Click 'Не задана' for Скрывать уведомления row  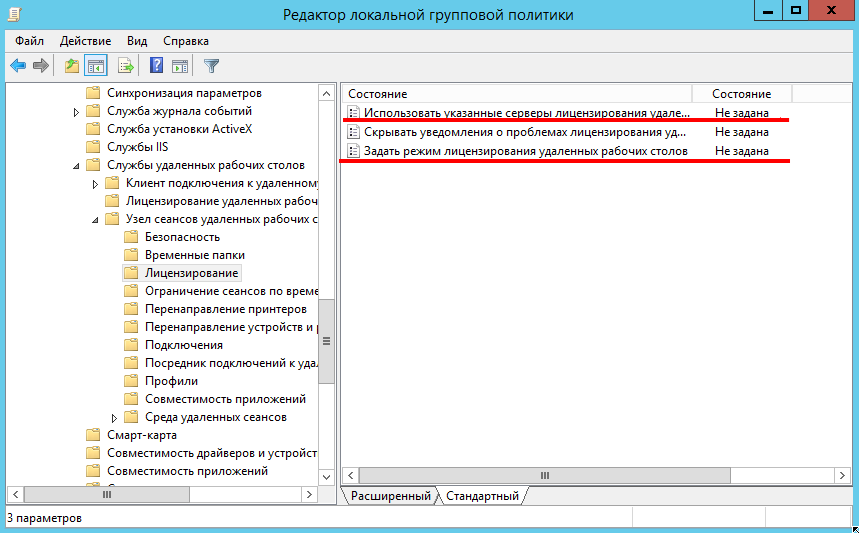(x=741, y=132)
